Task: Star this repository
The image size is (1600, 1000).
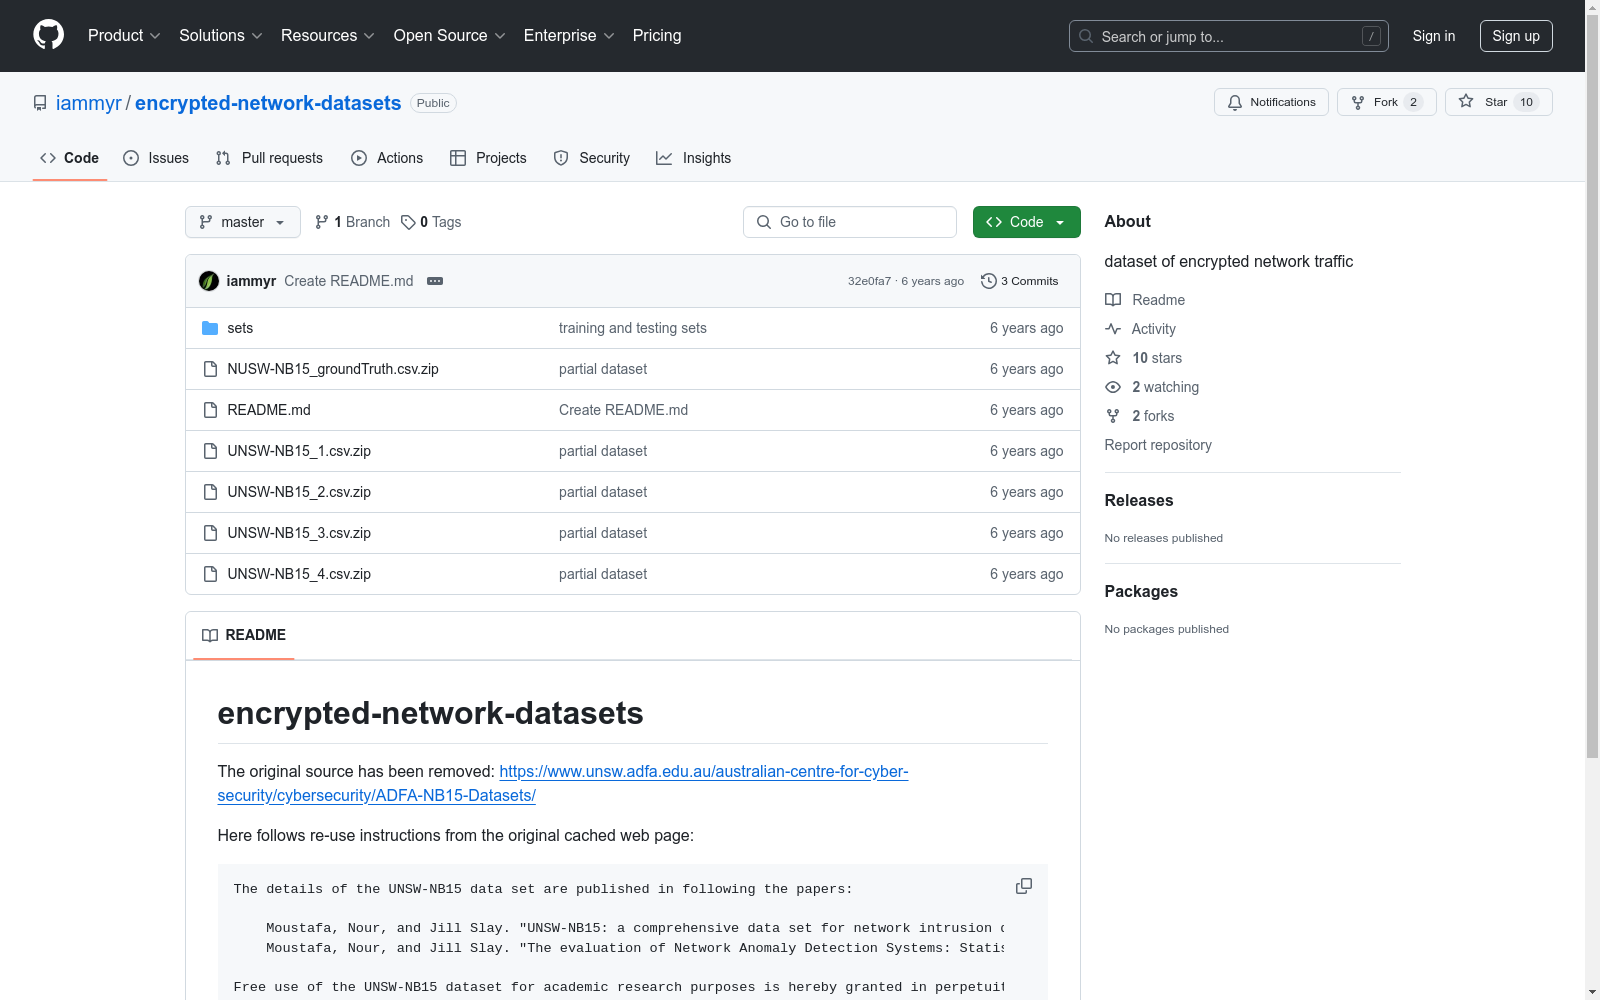Action: coord(1498,102)
